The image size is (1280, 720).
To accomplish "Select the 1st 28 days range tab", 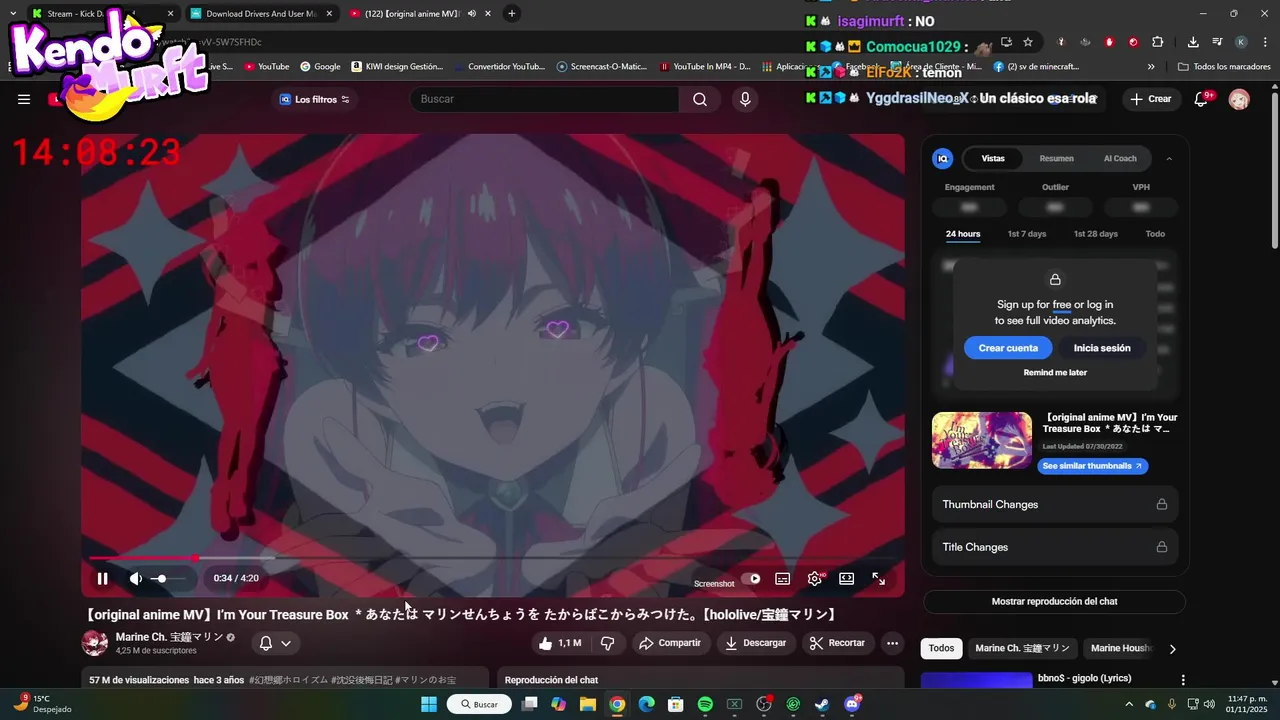I will click(1096, 234).
